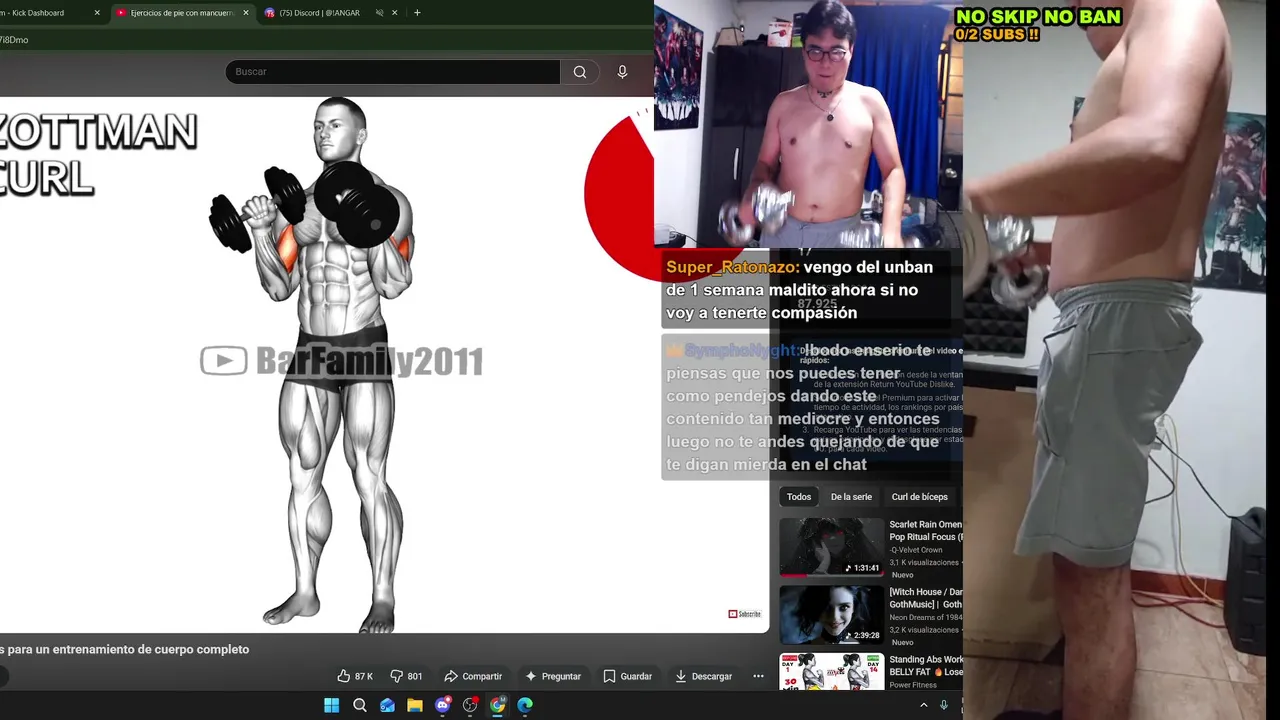The width and height of the screenshot is (1280, 720).
Task: Like the video with 87 K thumbs-up
Action: click(355, 676)
